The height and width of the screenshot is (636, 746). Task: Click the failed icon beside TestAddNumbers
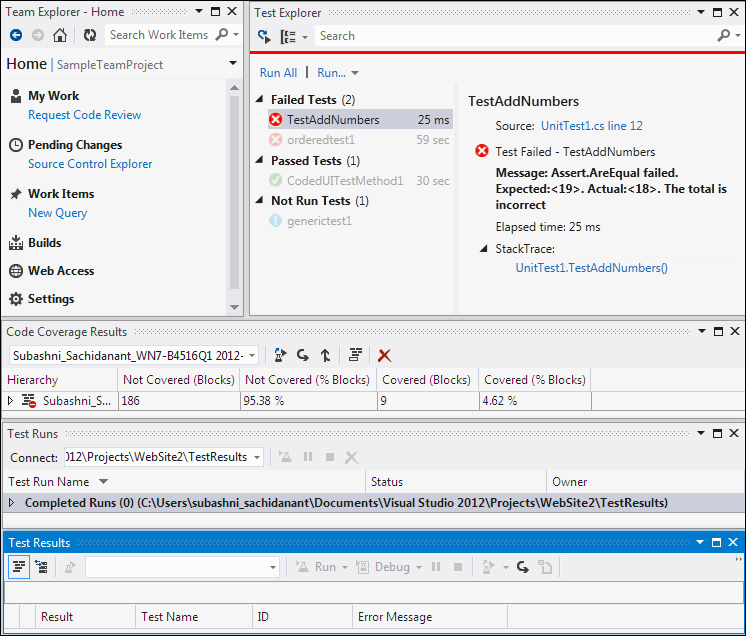(x=275, y=119)
